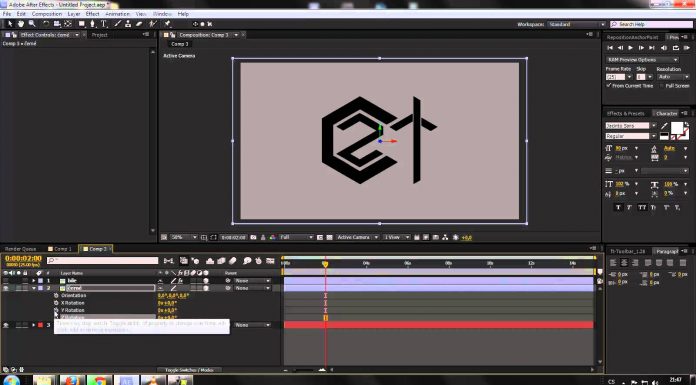The width and height of the screenshot is (696, 385).
Task: Jump to last frame in Preview panel
Action: tap(652, 48)
